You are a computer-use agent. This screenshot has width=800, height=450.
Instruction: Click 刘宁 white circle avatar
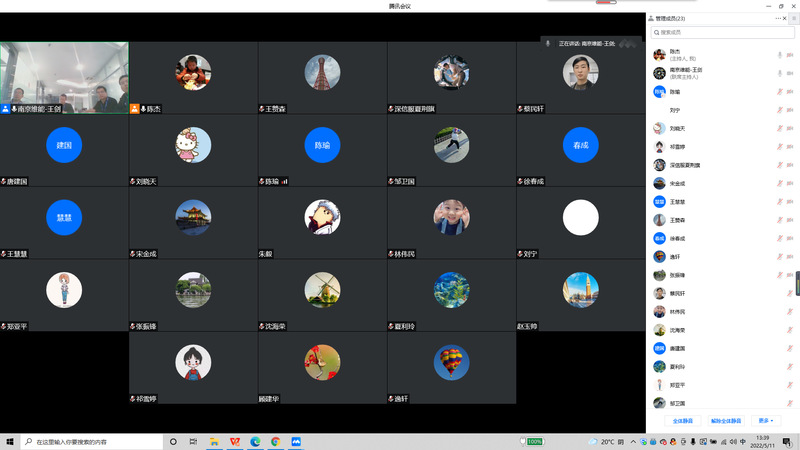coord(581,217)
